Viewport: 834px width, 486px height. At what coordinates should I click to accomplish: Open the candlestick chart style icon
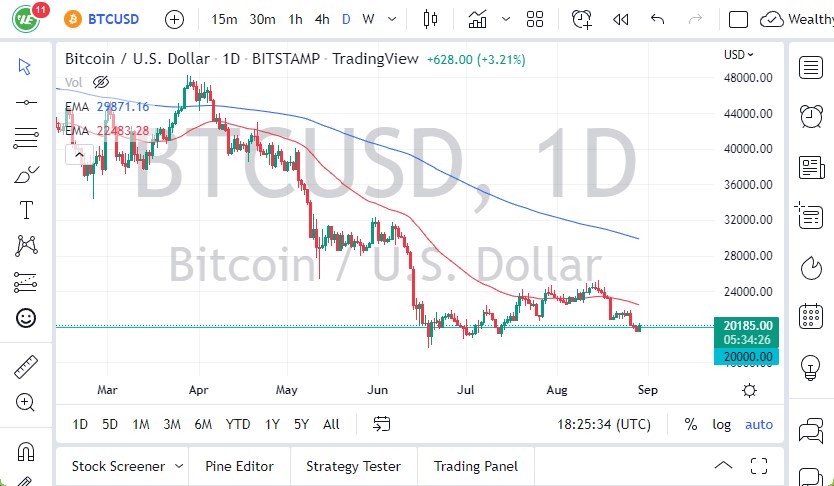(431, 19)
